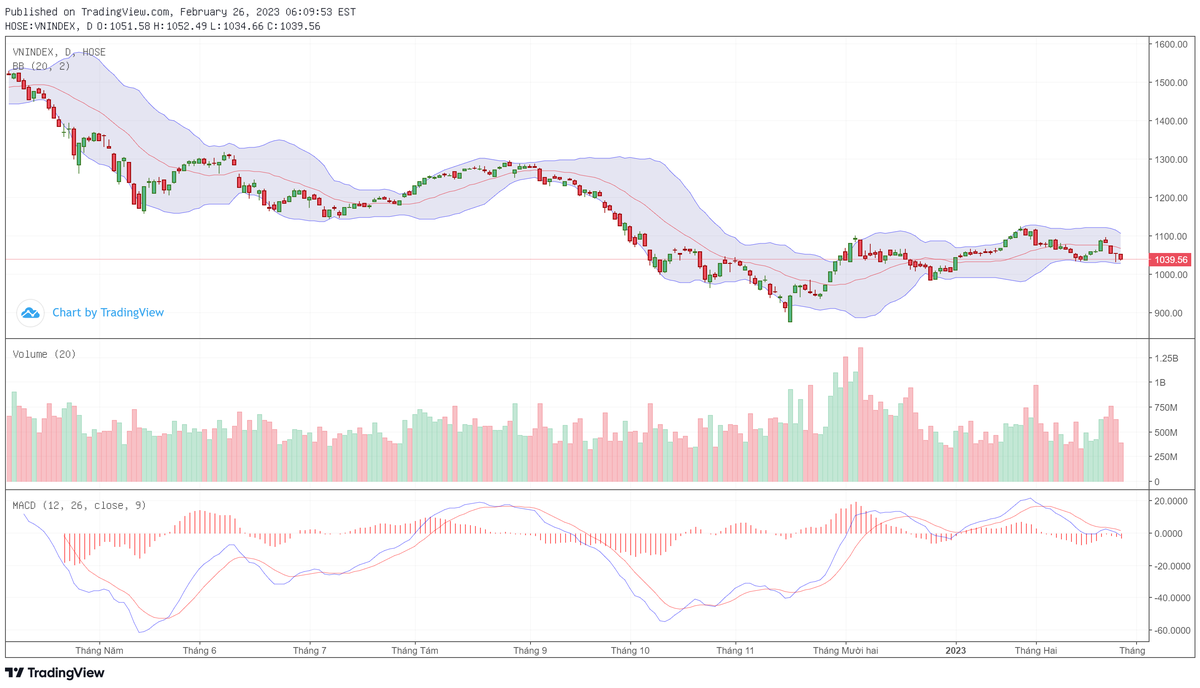Click the -60.0000 MACD scale label
Viewport: 1200px width, 688px height.
tap(1169, 631)
